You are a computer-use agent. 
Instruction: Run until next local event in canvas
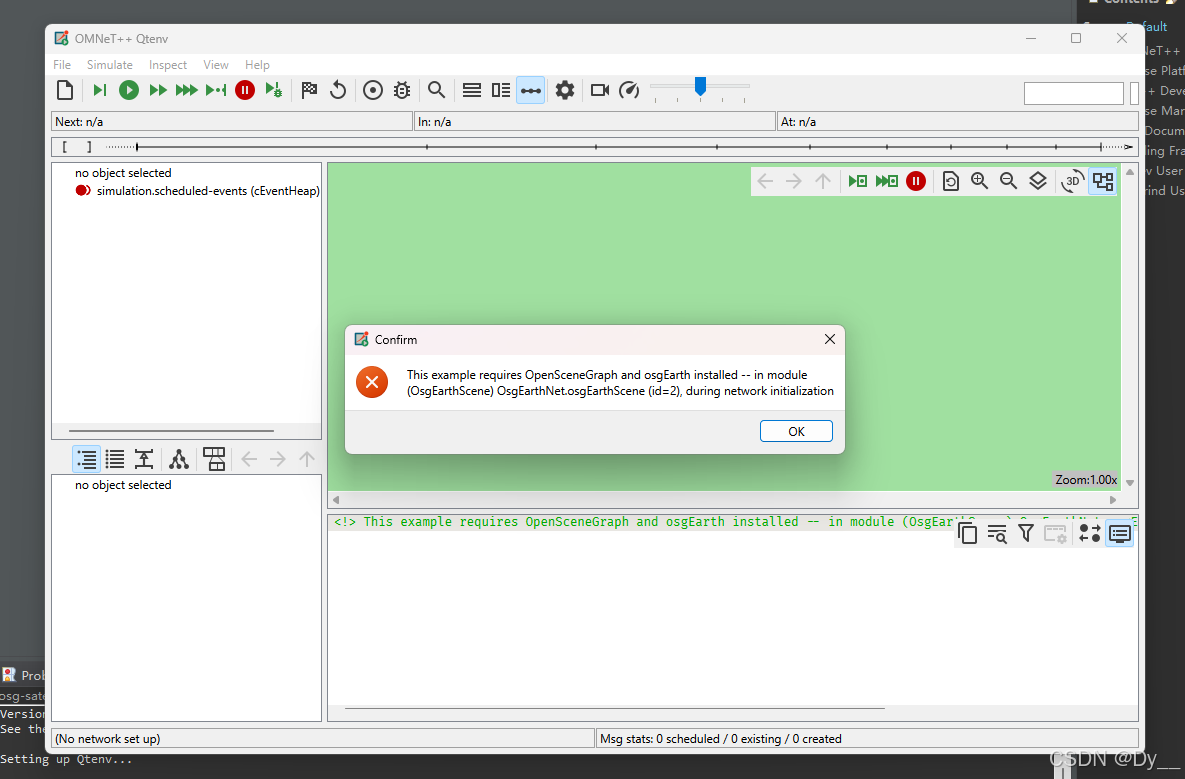(858, 181)
